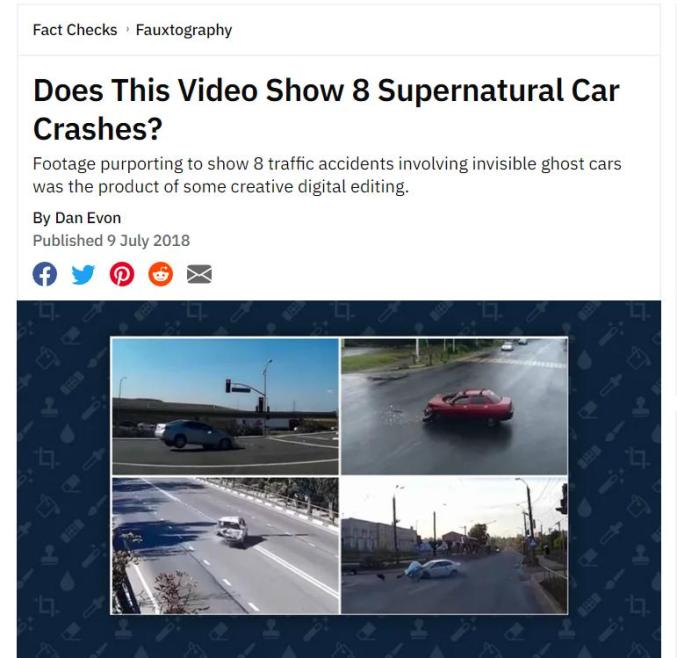
Task: Click the dark blue featured image banner
Action: (338, 479)
